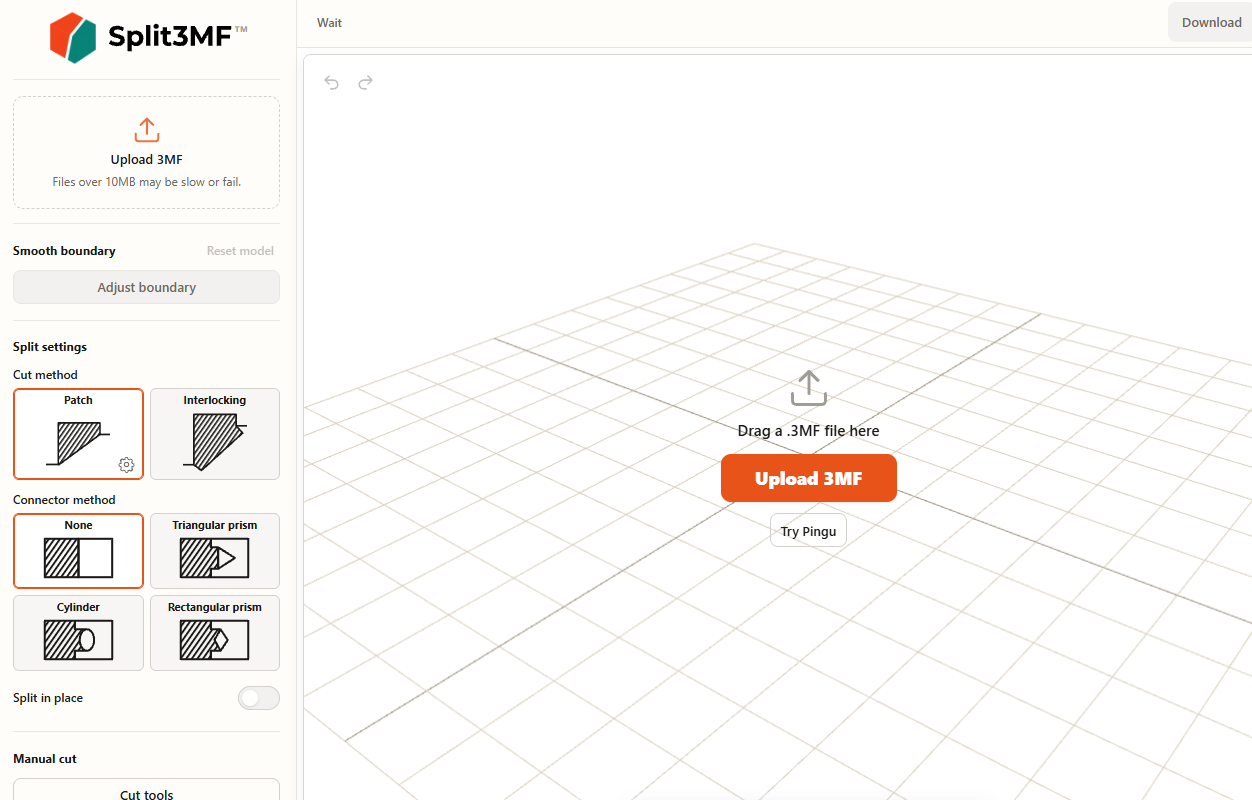Screen dimensions: 1252x800
Task: Select Patch cut method
Action: (78, 434)
